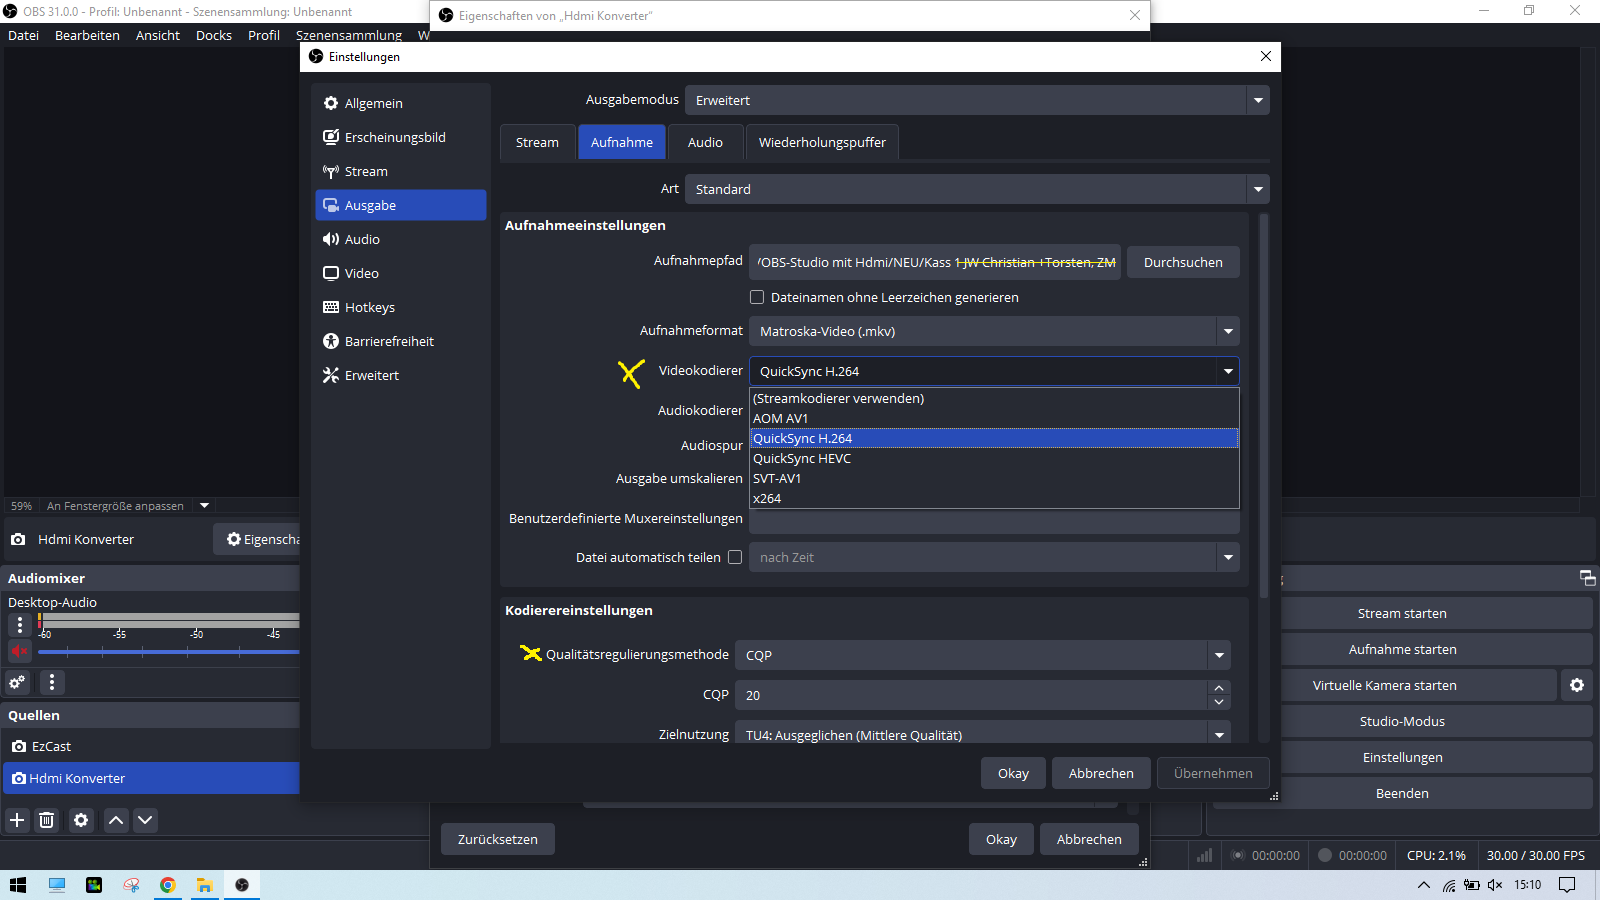This screenshot has width=1600, height=900.
Task: Open Video in the settings sidebar
Action: pos(401,273)
